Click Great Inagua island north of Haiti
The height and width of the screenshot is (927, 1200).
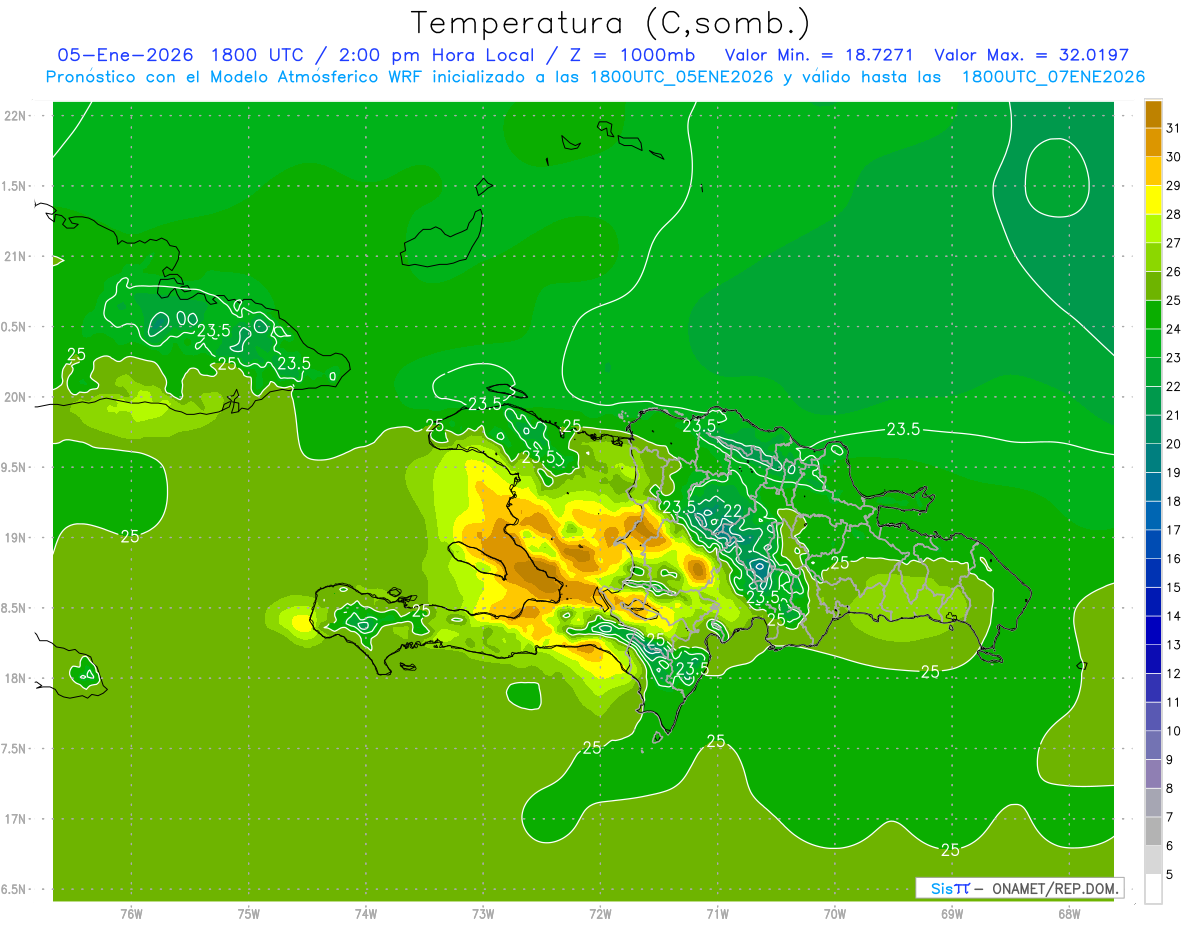tap(444, 238)
